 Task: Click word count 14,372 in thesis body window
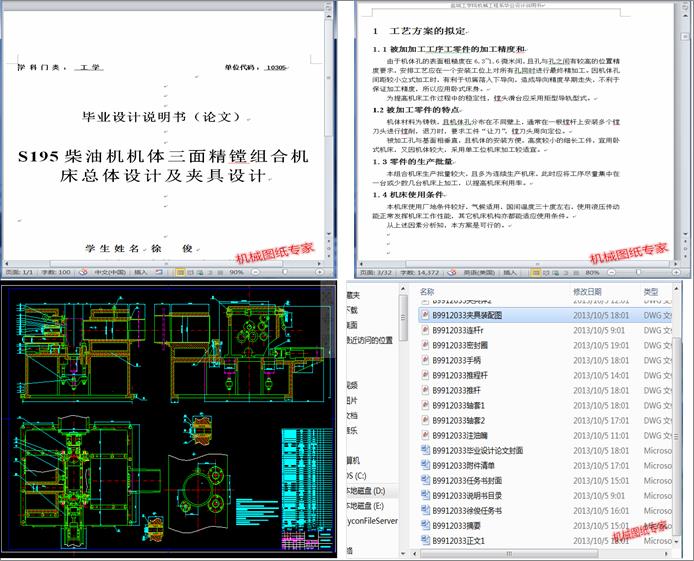(x=420, y=273)
